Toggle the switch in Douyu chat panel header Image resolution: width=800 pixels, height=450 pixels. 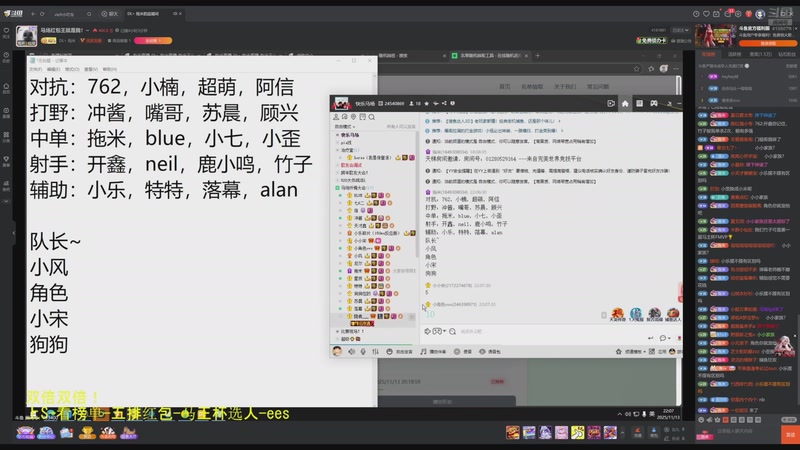coord(746,66)
